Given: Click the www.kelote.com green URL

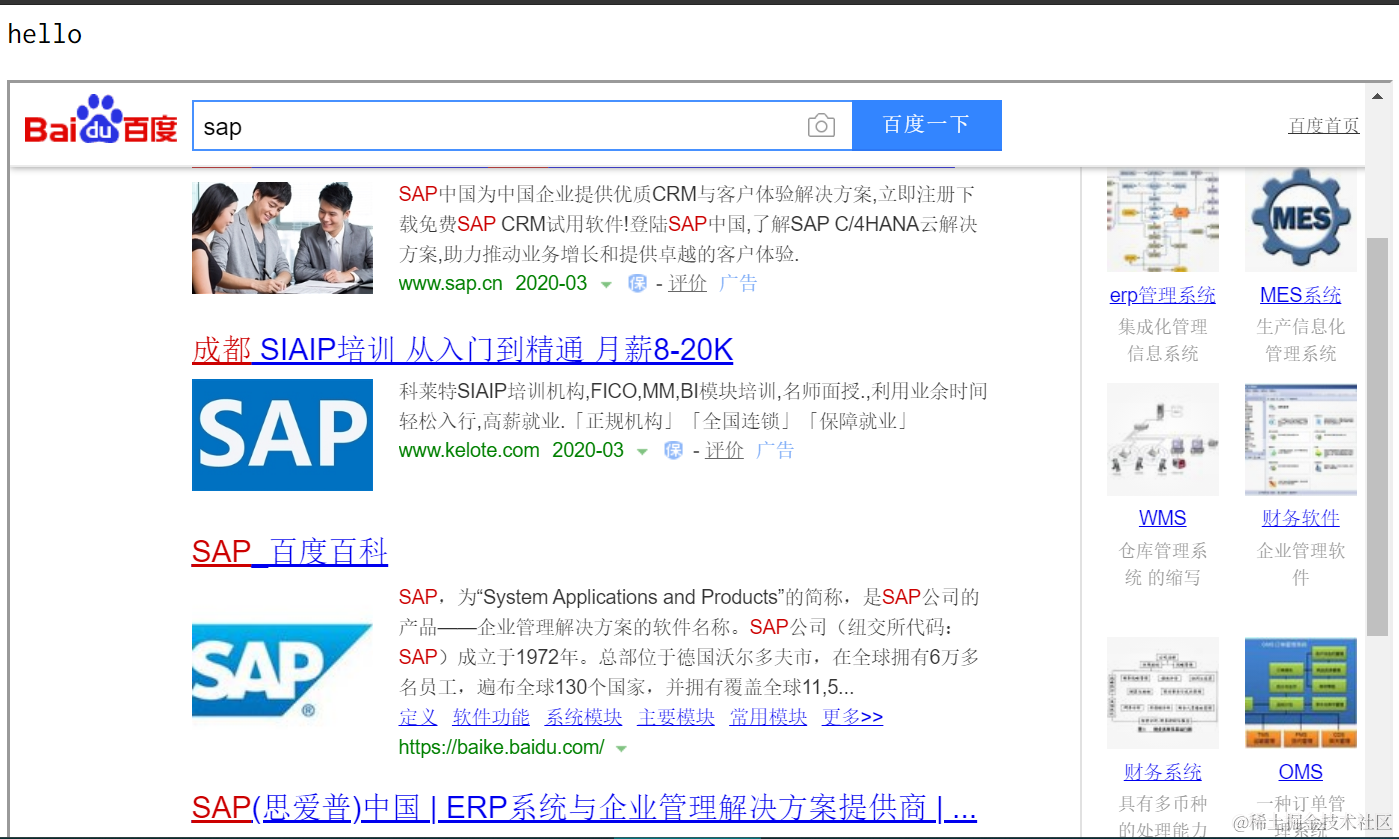Looking at the screenshot, I should tap(469, 451).
